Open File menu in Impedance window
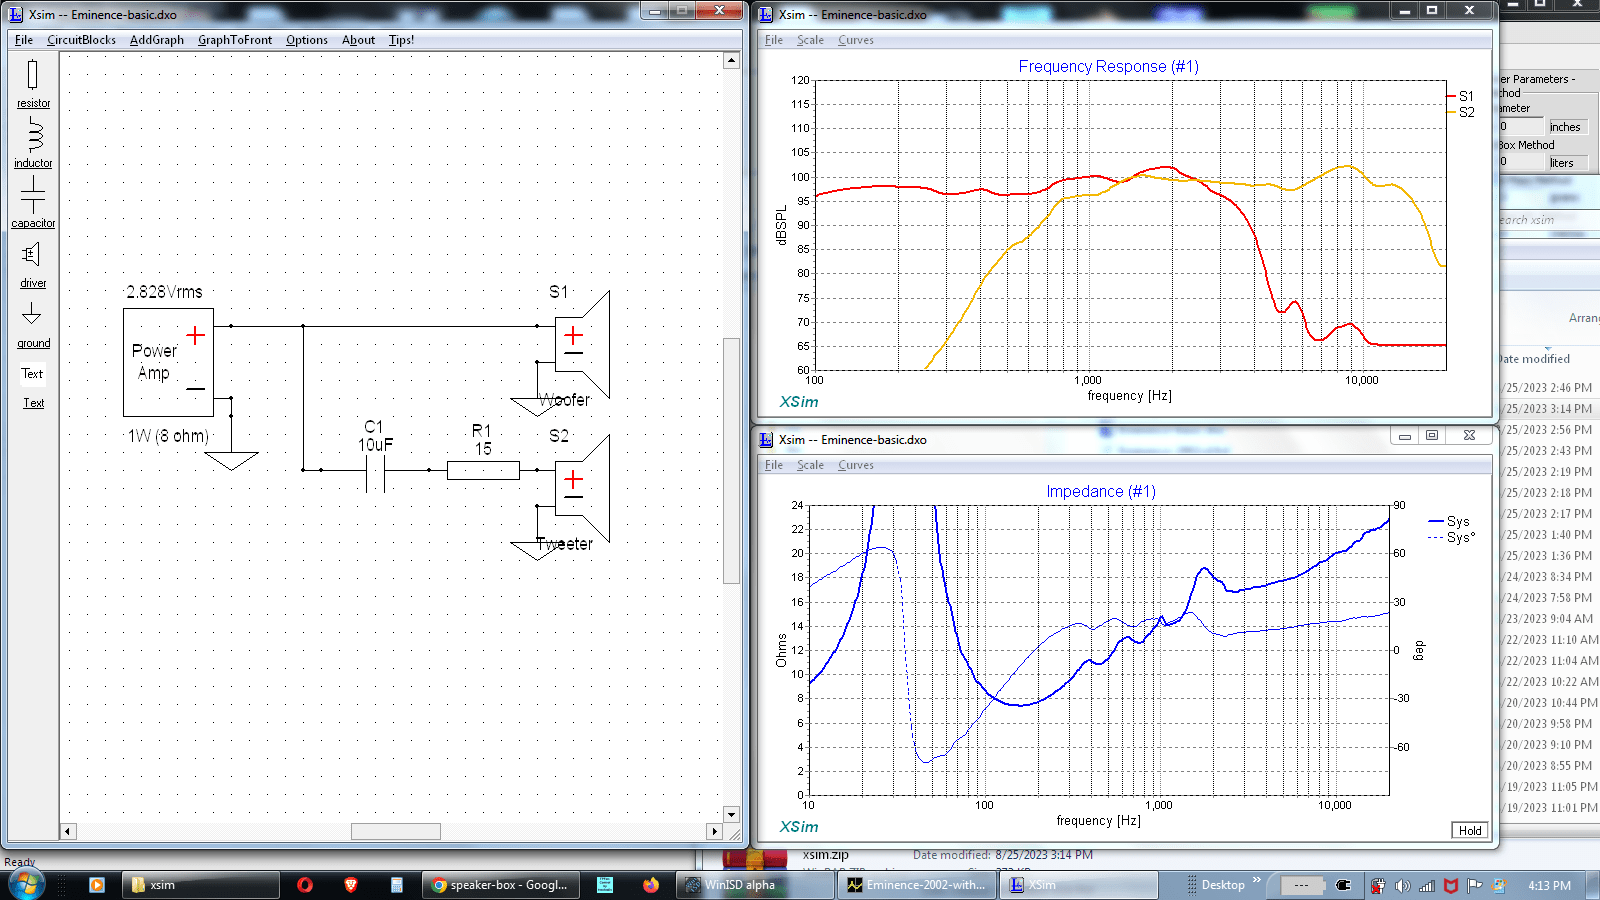The image size is (1600, 900). 774,465
